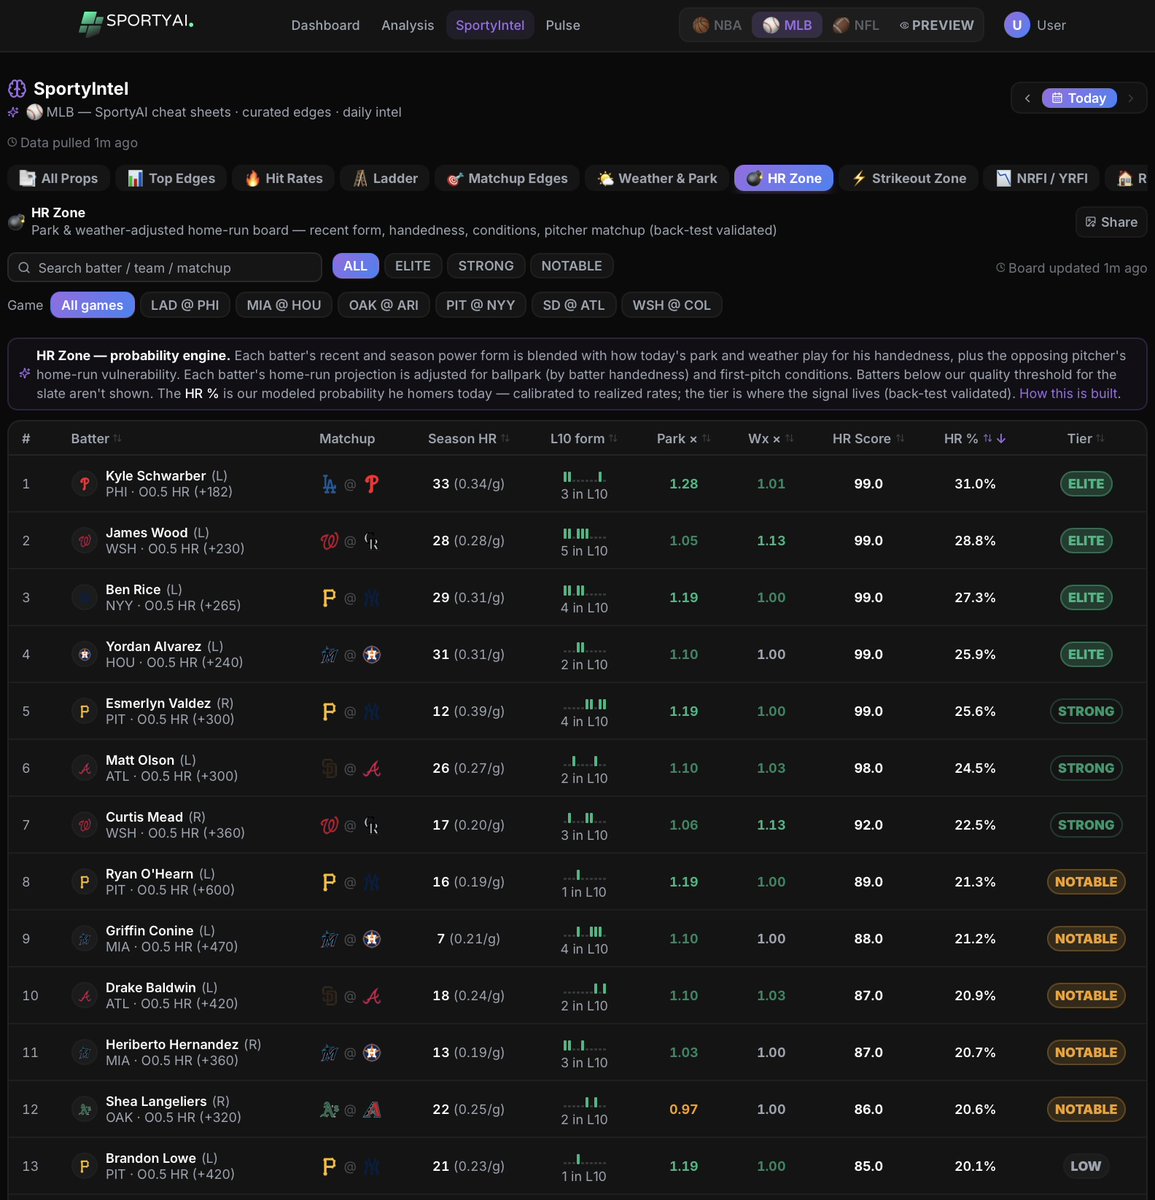The image size is (1155, 1200).
Task: Click the Share button
Action: (1111, 222)
